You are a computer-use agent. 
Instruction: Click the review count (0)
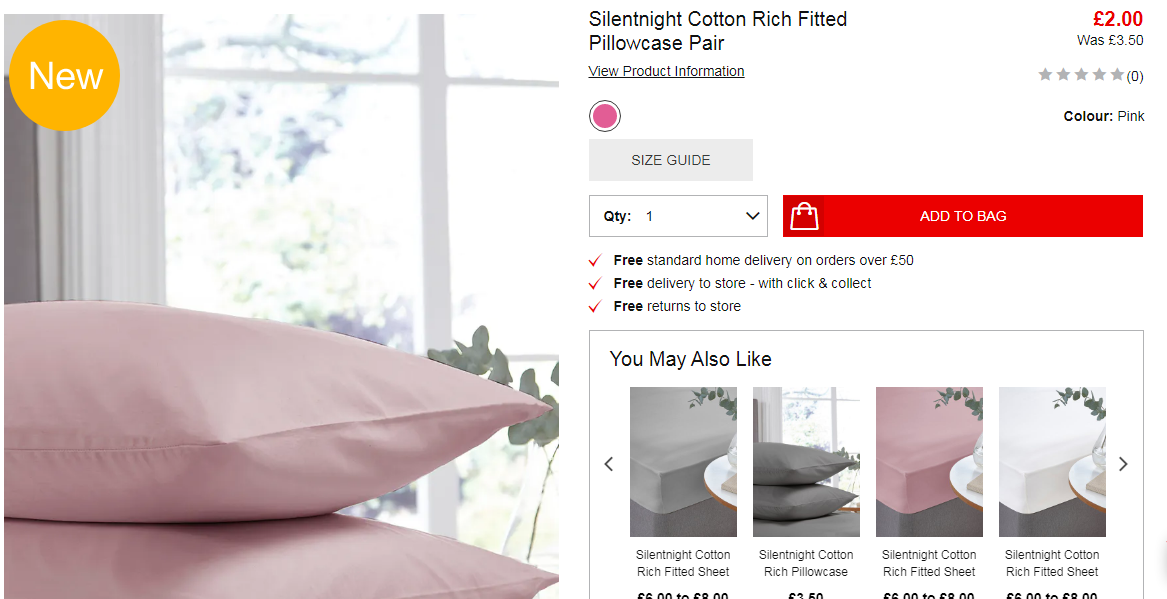1134,76
